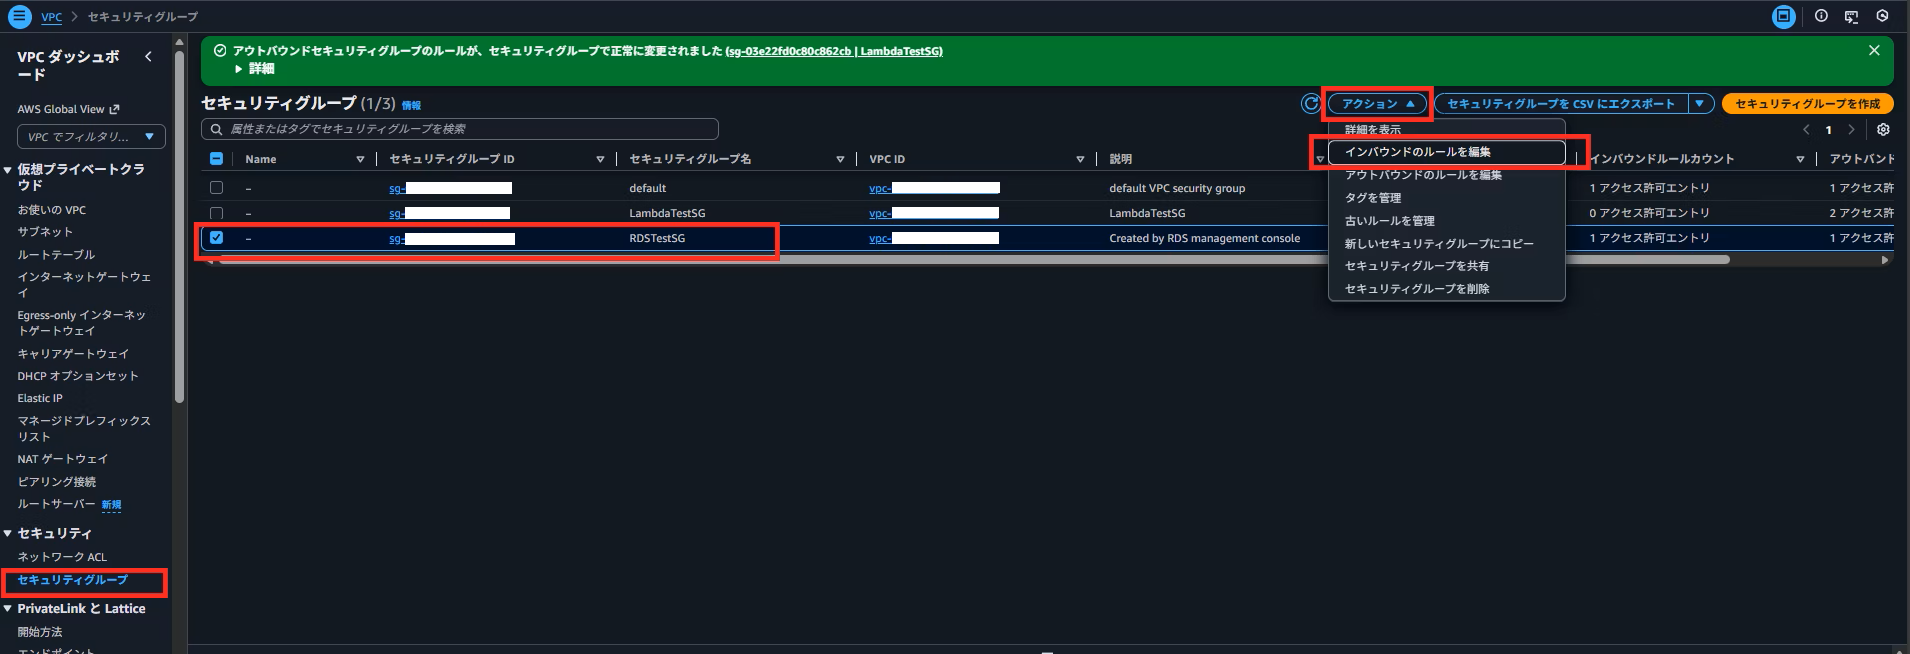This screenshot has height=654, width=1910.
Task: Dismiss the green success banner
Action: (1874, 50)
